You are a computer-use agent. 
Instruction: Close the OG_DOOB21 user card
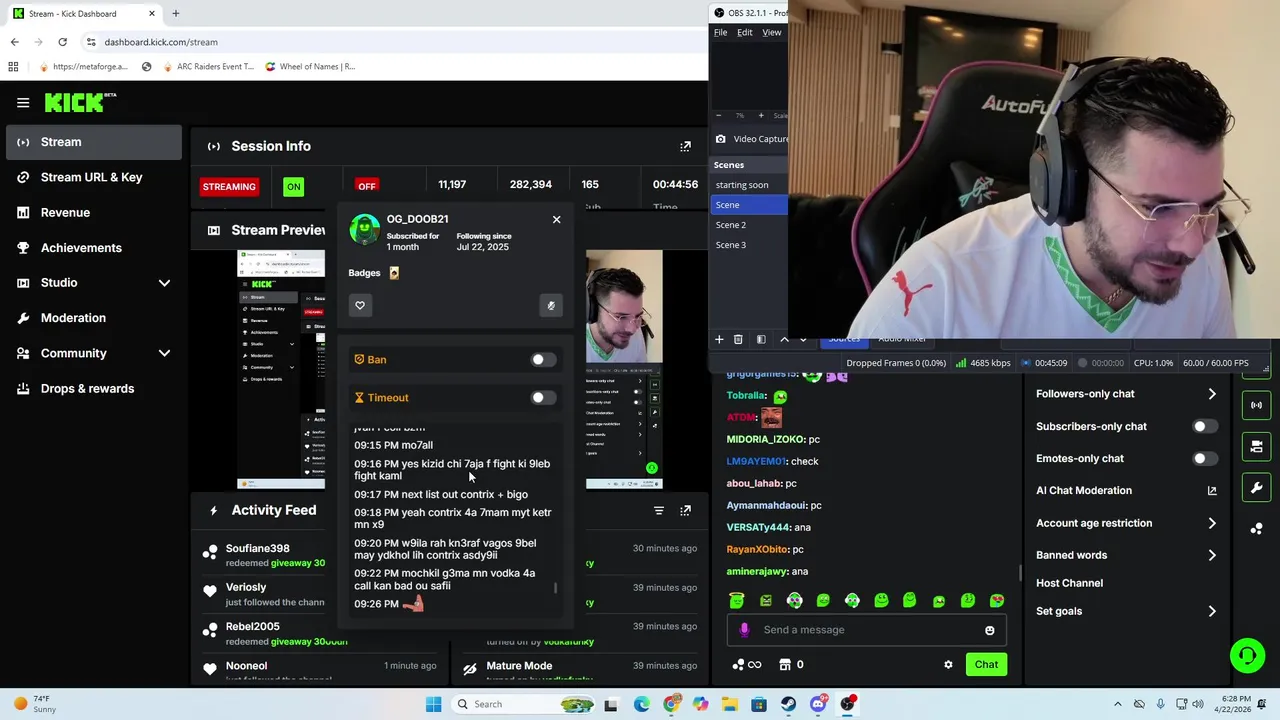556,219
